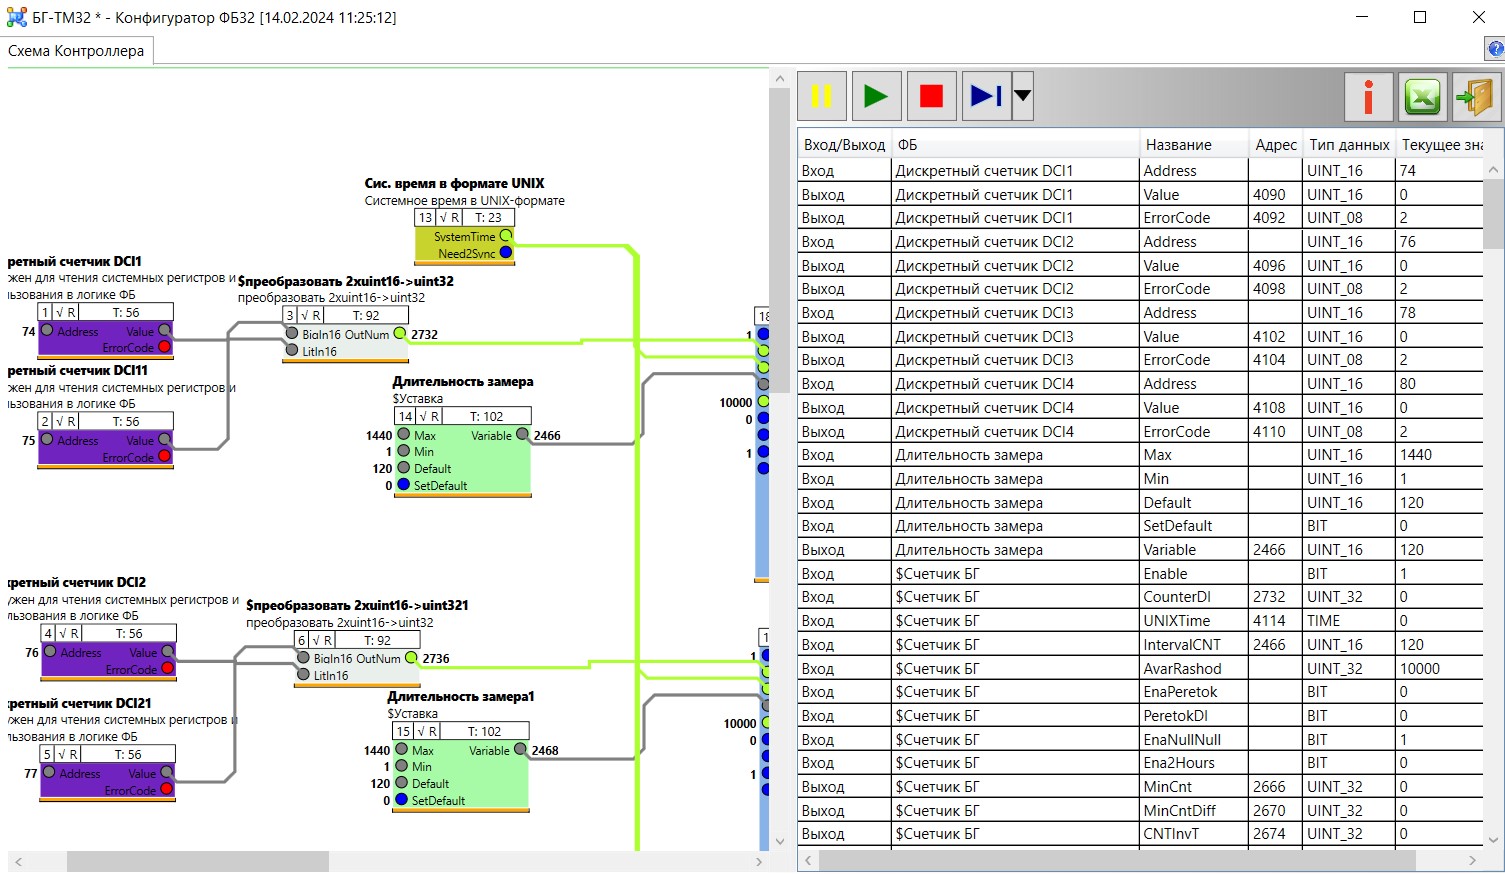Image resolution: width=1505 pixels, height=874 pixels.
Task: Open info with the red 'i' icon
Action: [x=1368, y=97]
